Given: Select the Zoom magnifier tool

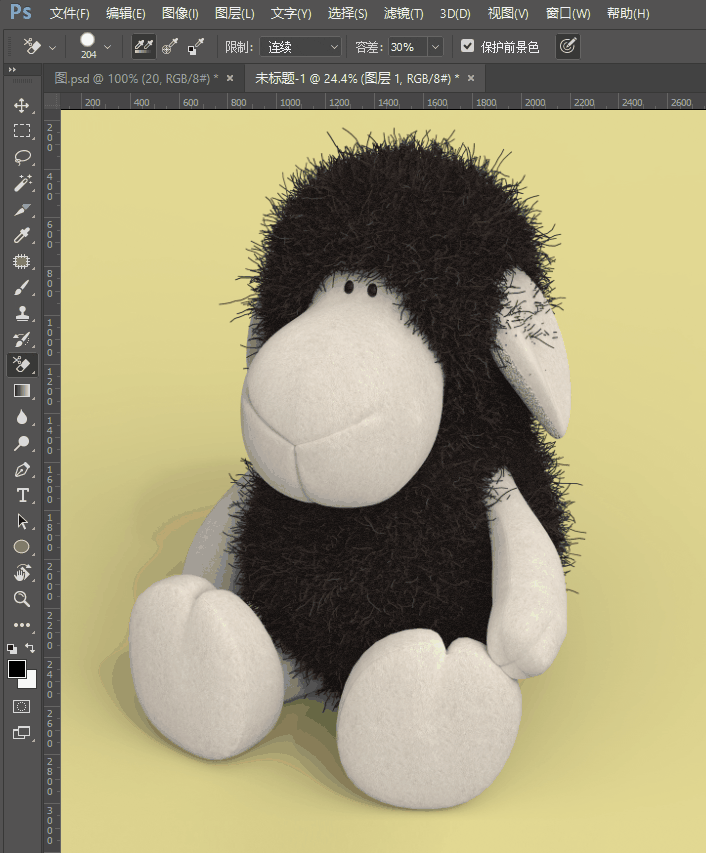Looking at the screenshot, I should coord(21,599).
